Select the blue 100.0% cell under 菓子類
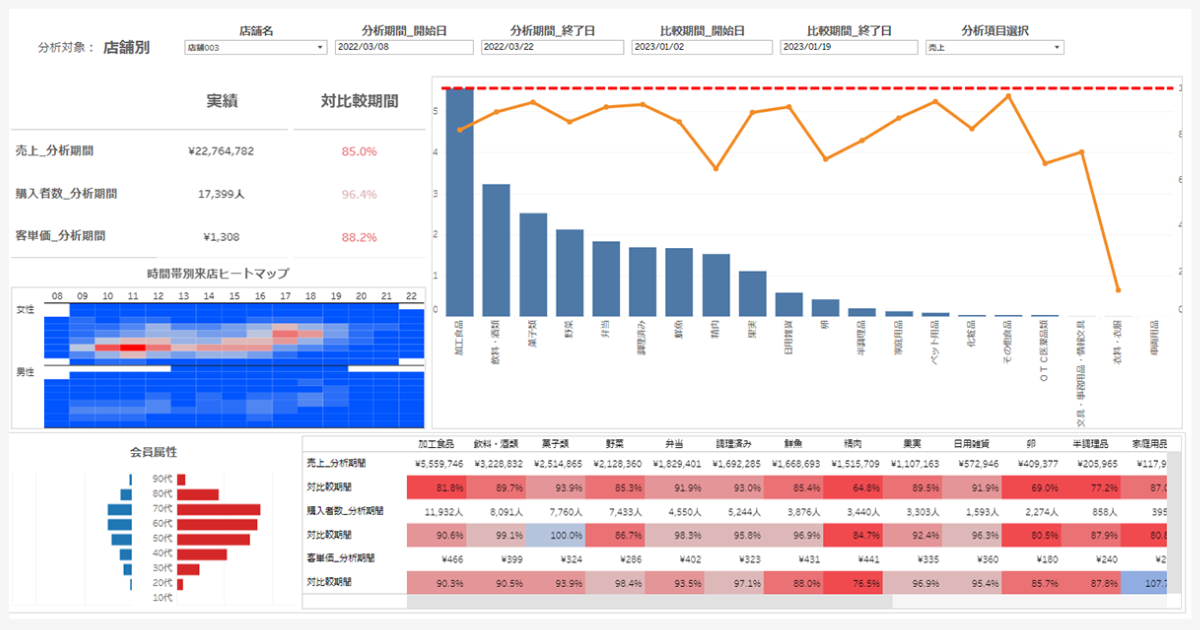This screenshot has width=1200, height=630. click(x=556, y=534)
